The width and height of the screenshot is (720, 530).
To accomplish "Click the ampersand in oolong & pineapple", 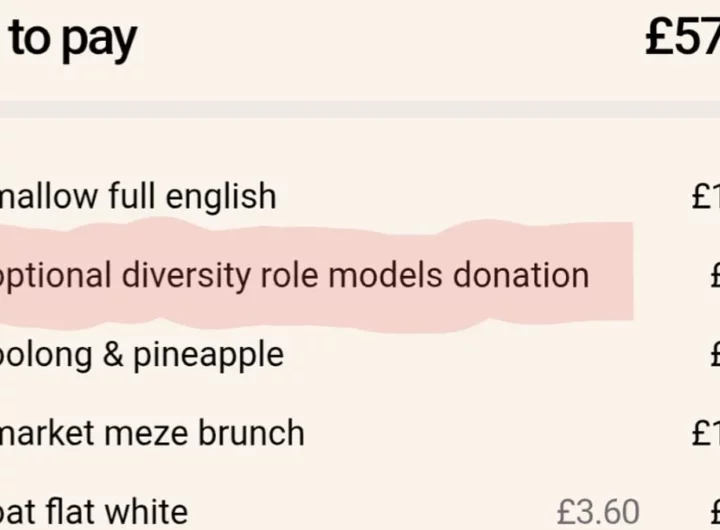I will point(113,354).
